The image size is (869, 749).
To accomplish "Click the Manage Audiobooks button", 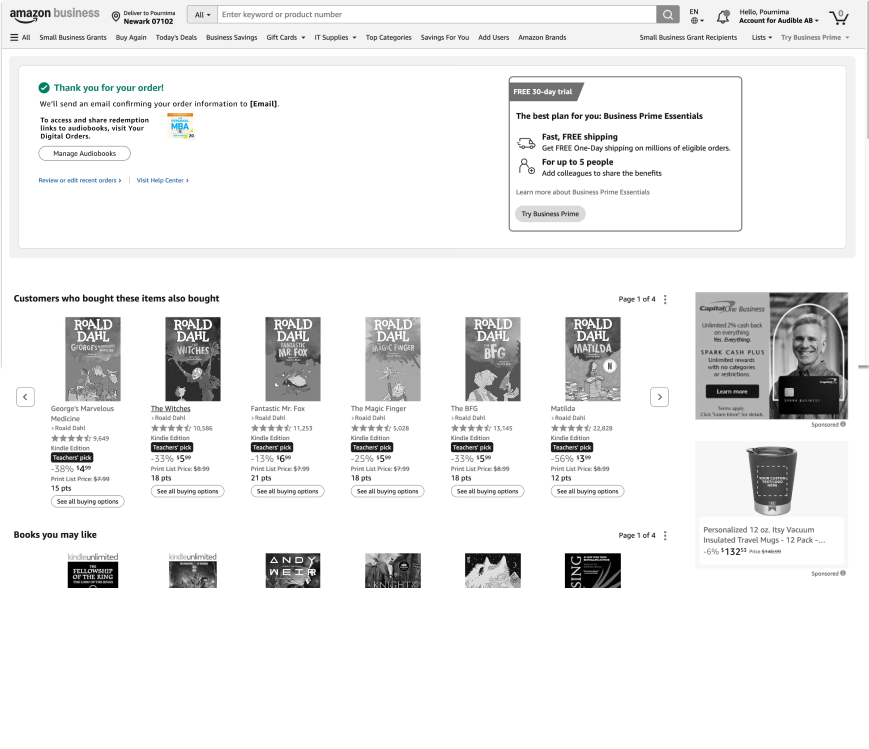I will click(84, 154).
